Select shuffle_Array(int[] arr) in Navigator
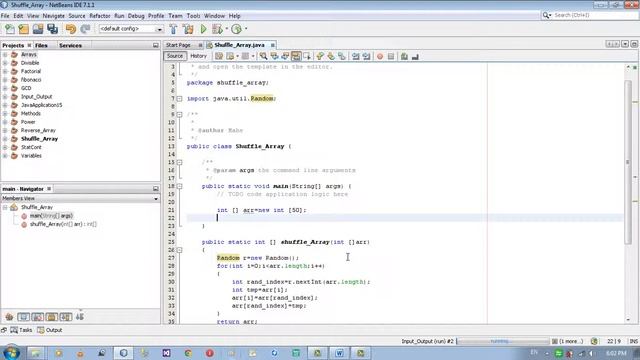640x360 pixels. pyautogui.click(x=63, y=224)
